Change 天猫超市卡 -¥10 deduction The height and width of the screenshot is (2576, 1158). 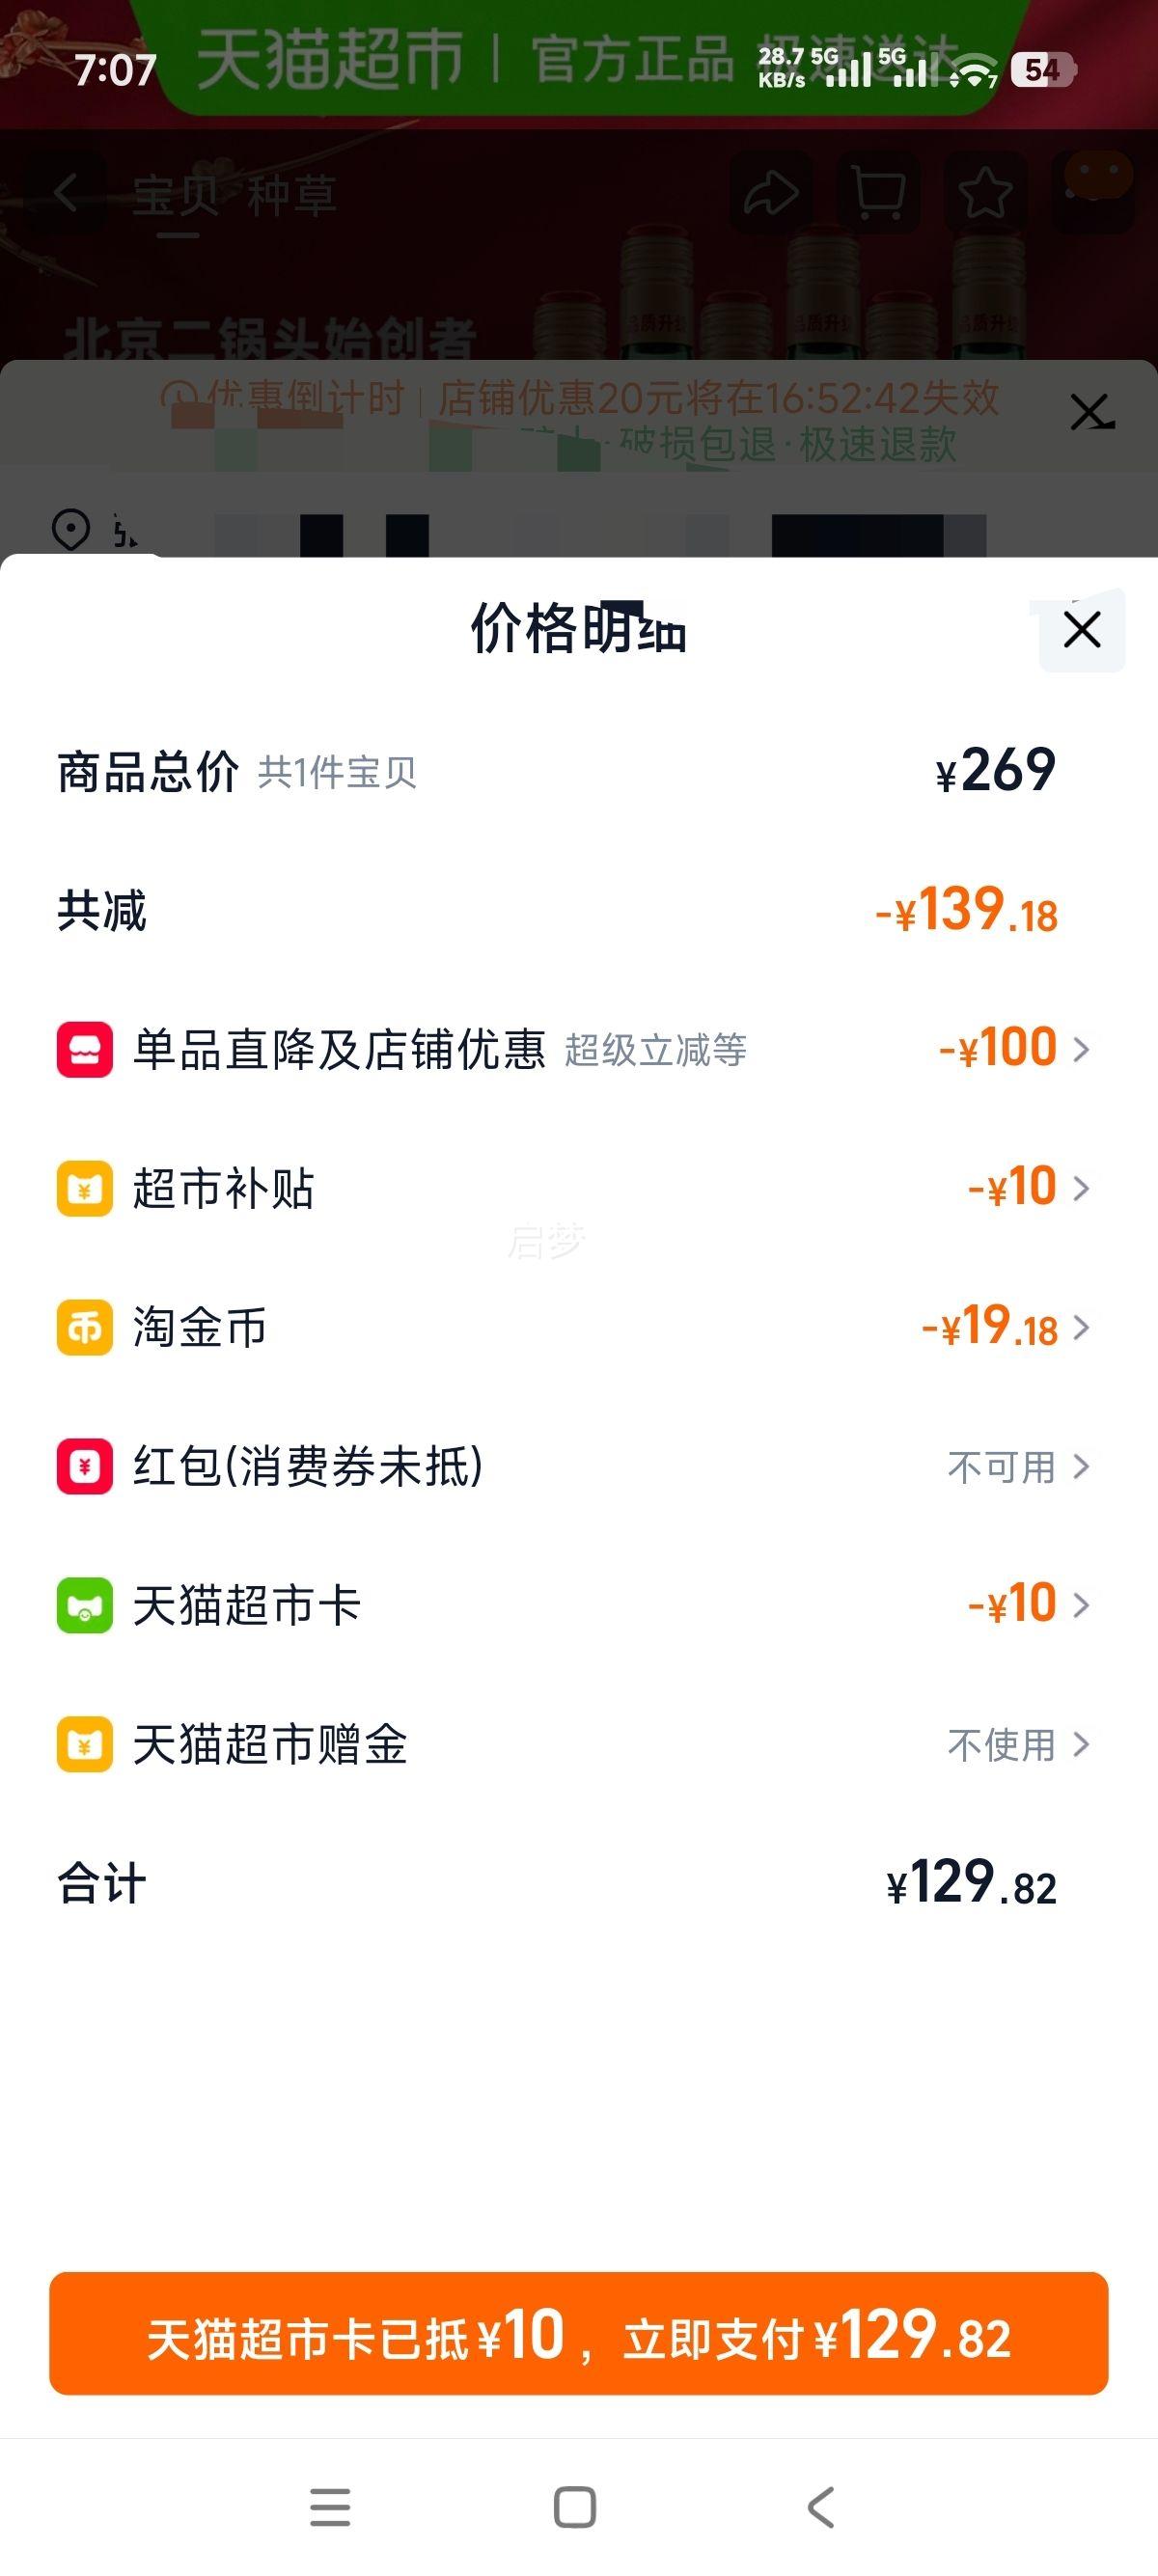pyautogui.click(x=1028, y=1606)
